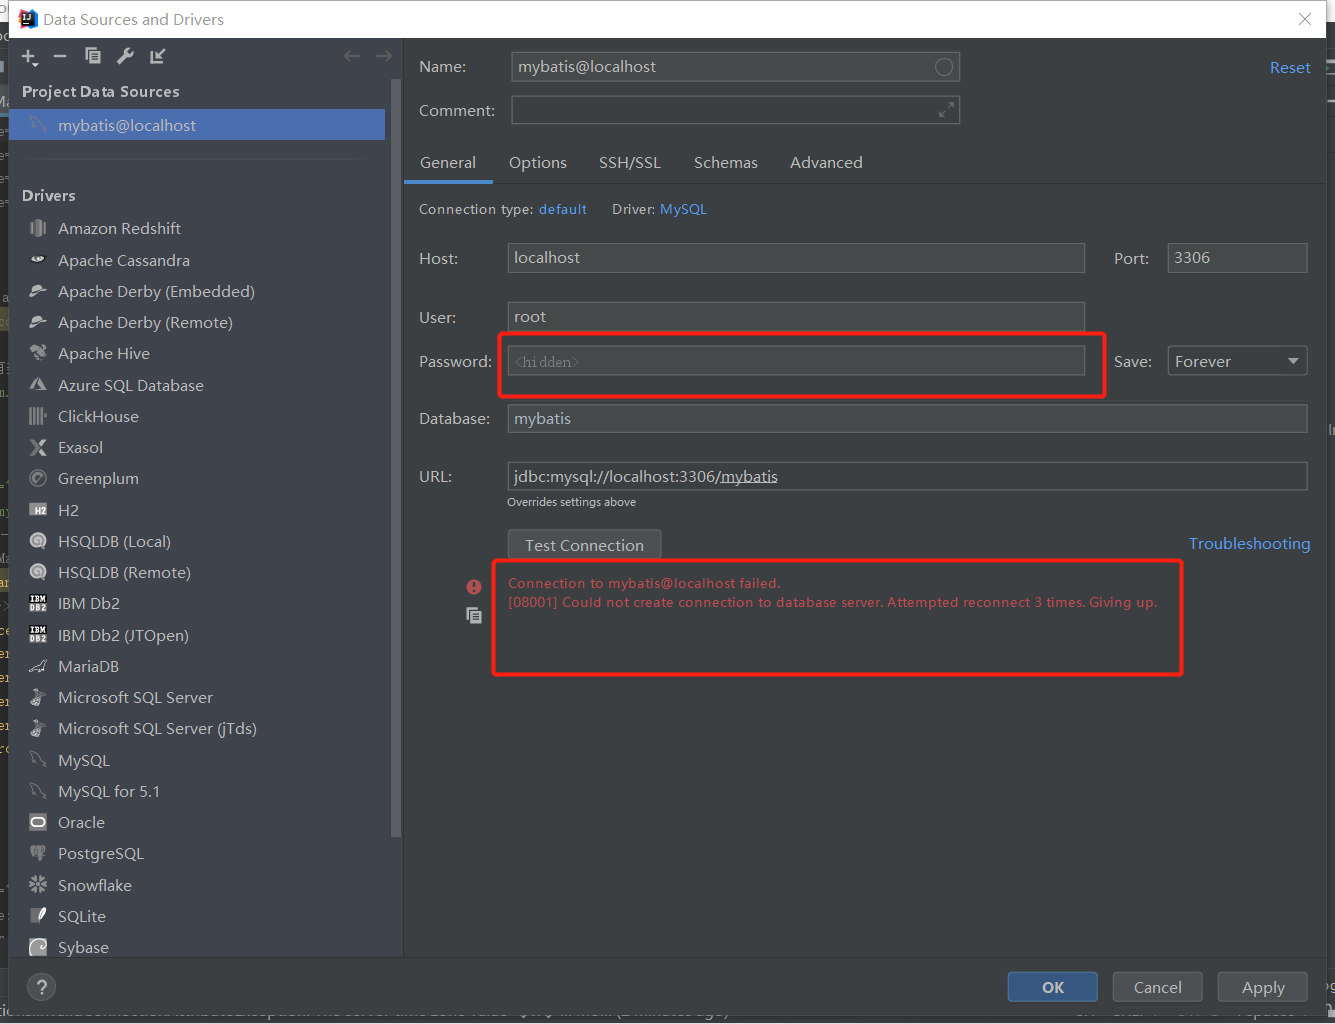This screenshot has width=1335, height=1024.
Task: Click the Name input field
Action: [x=735, y=67]
